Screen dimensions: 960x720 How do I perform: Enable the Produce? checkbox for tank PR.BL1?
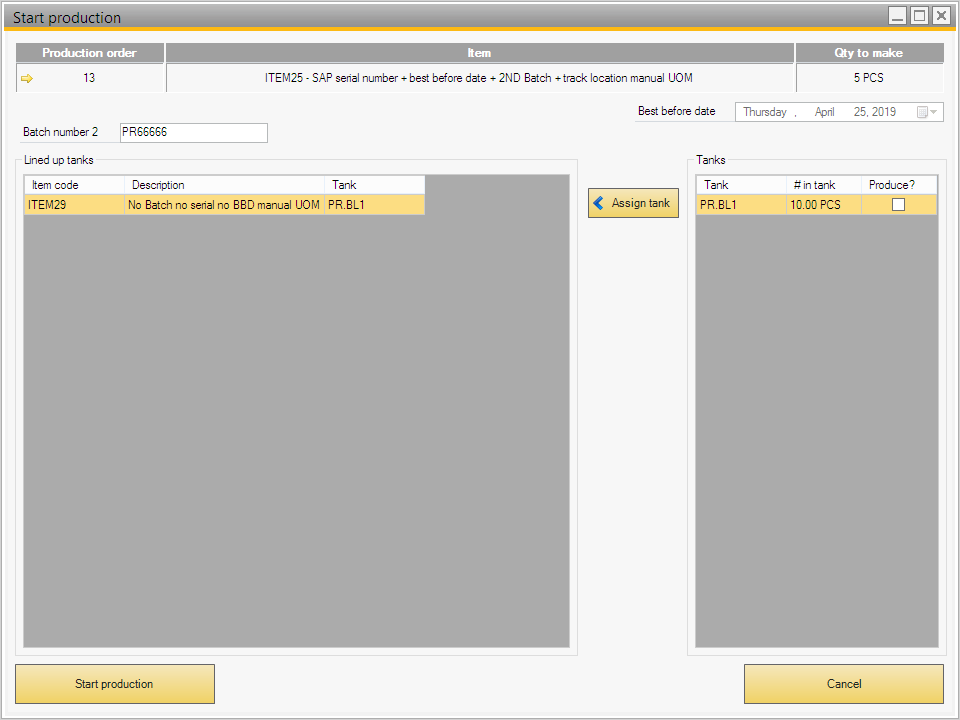tap(897, 203)
